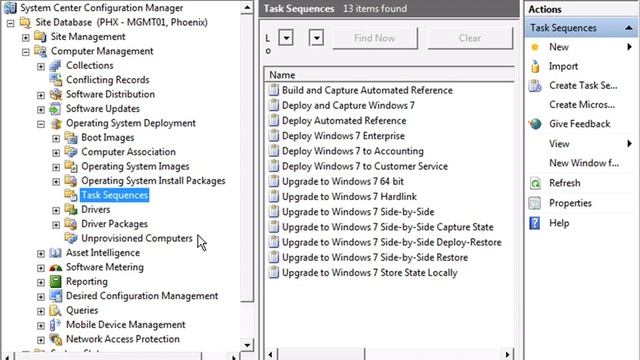Click the Operating System Deployment icon
This screenshot has width=640, height=360.
pyautogui.click(x=56, y=123)
